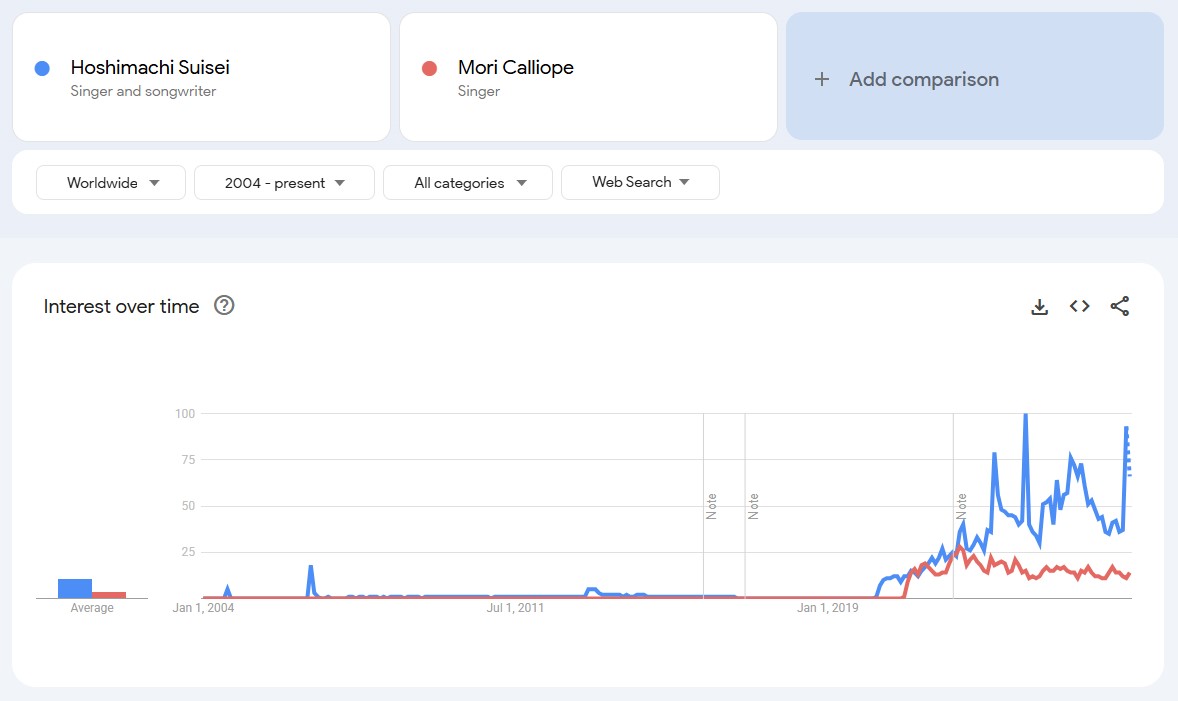Edit the Hoshimachi Suisei search term card
1178x701 pixels.
pos(201,77)
